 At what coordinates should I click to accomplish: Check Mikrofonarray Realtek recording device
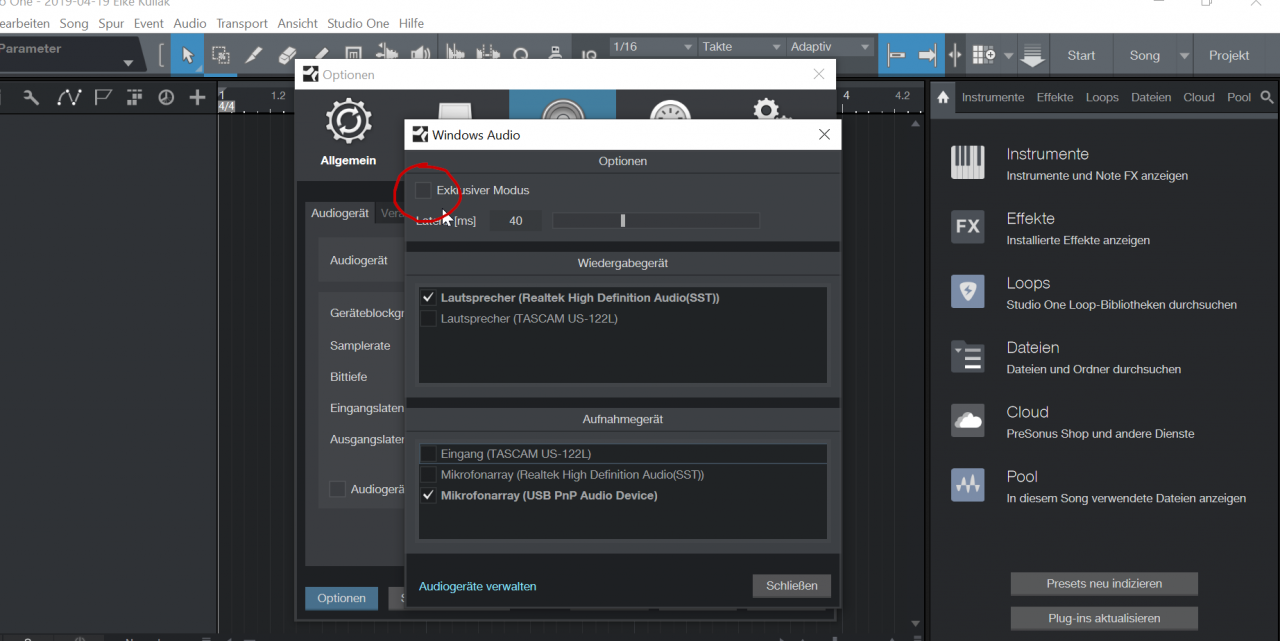click(428, 475)
